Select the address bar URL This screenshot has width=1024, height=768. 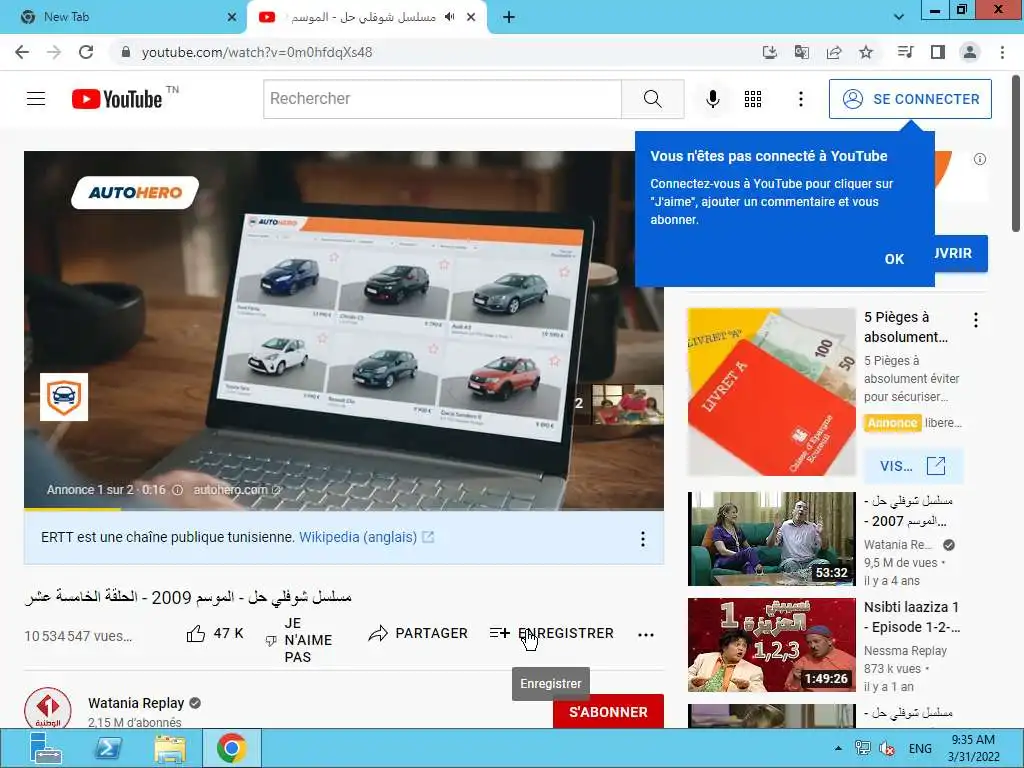(x=257, y=52)
